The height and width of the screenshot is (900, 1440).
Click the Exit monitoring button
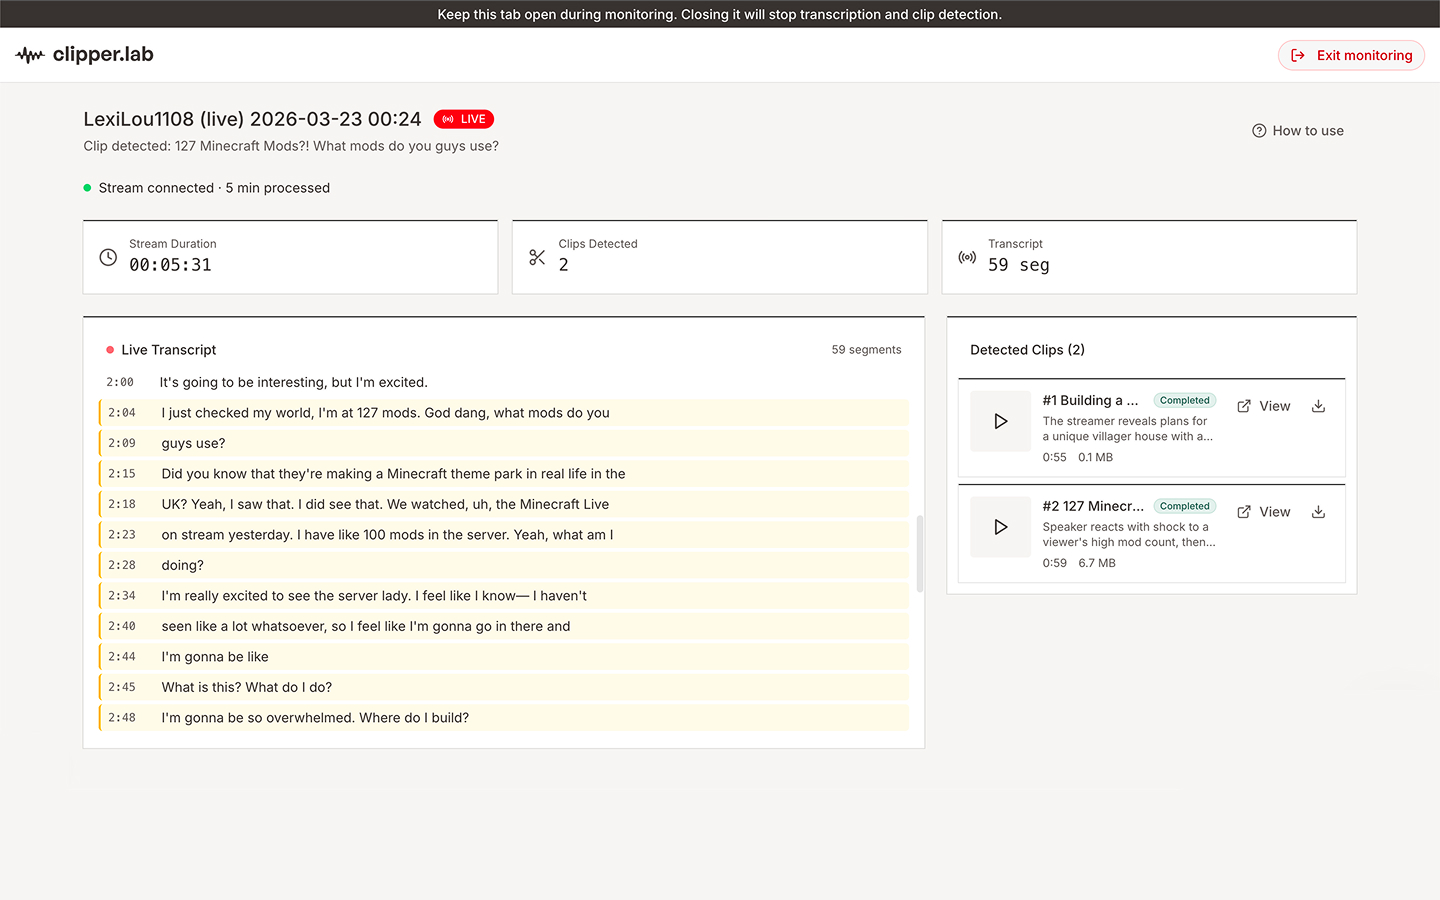point(1351,55)
